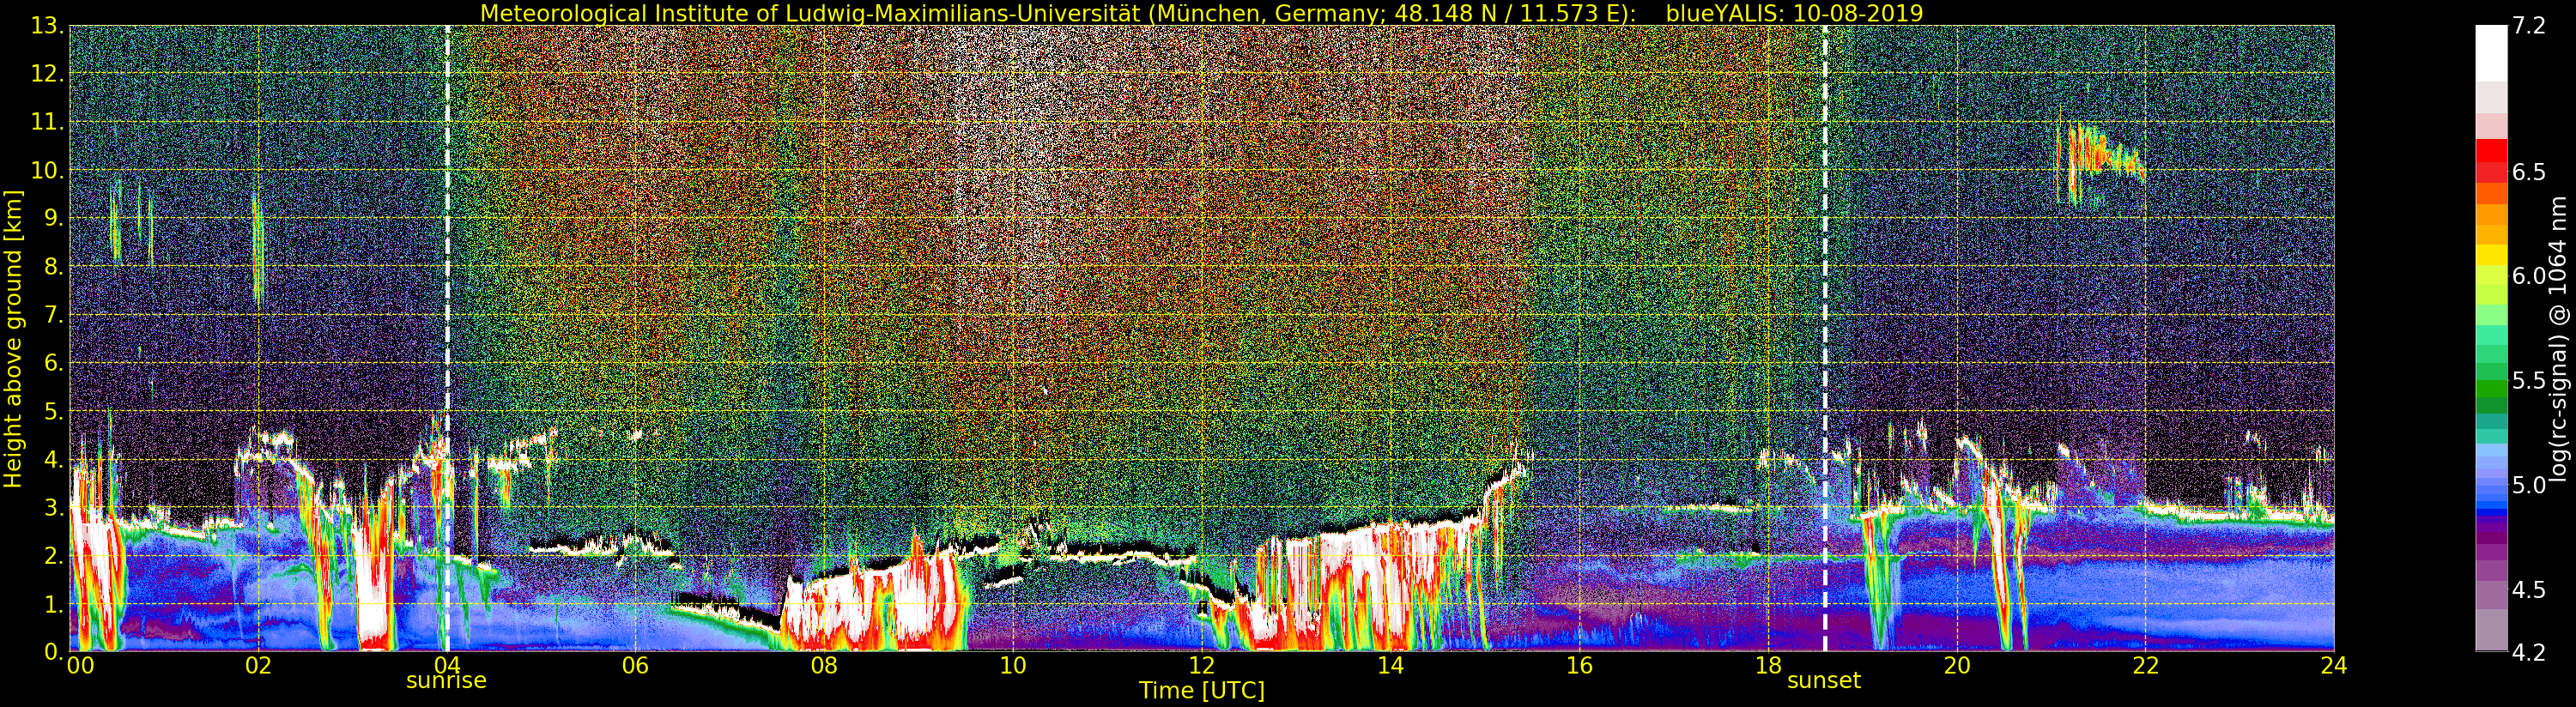Screen dimensions: 2576x707
Task: Click the colorbar tick value 6.5
Action: tap(2529, 172)
